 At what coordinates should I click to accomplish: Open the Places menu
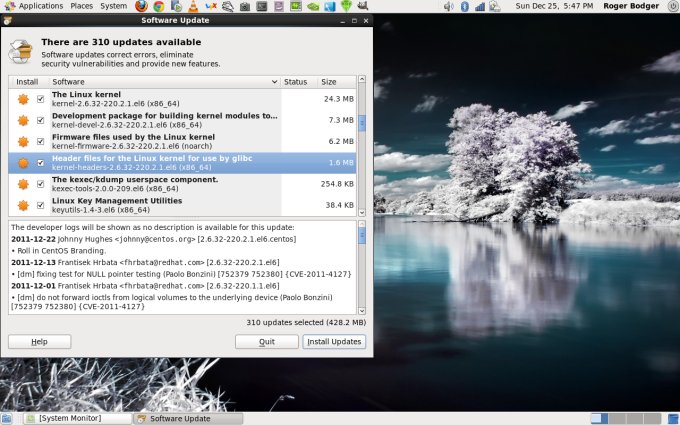[x=82, y=6]
